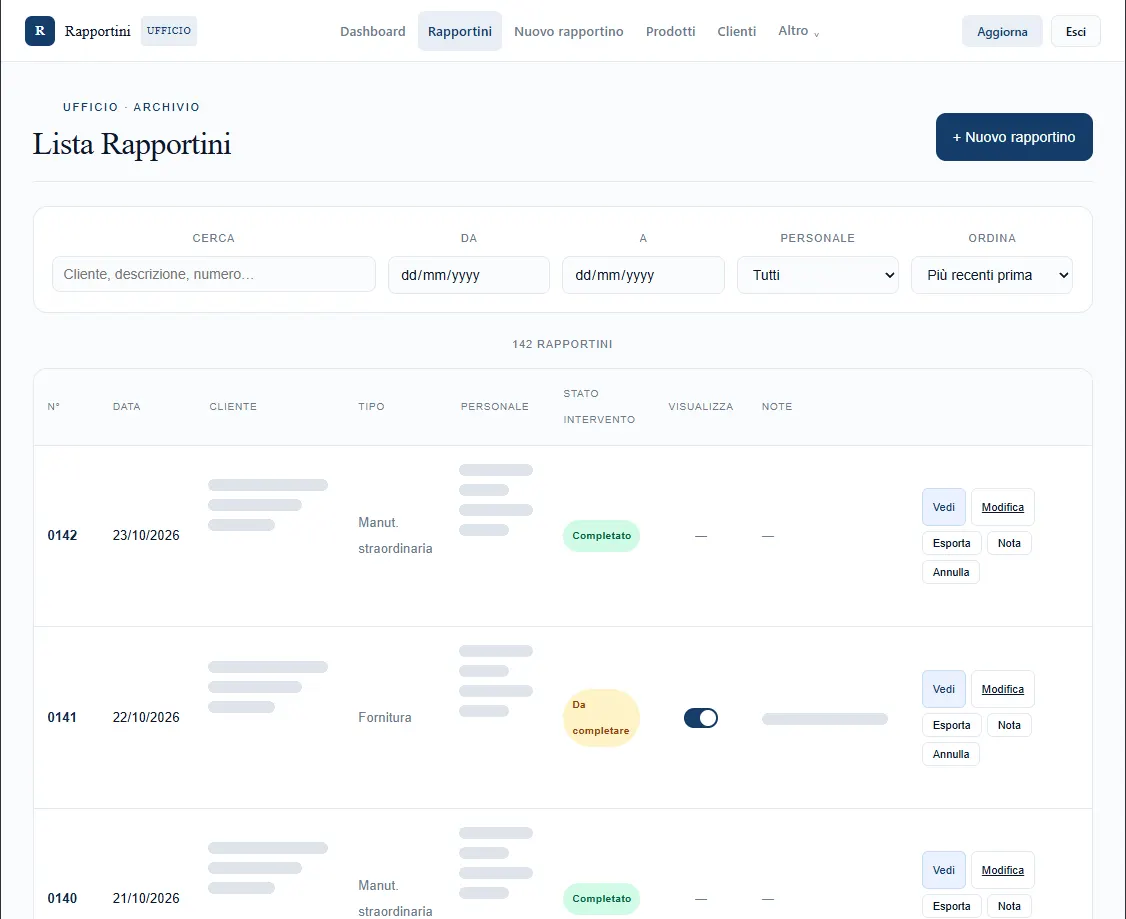Click Esporta for report 0141
1126x919 pixels.
pos(951,725)
